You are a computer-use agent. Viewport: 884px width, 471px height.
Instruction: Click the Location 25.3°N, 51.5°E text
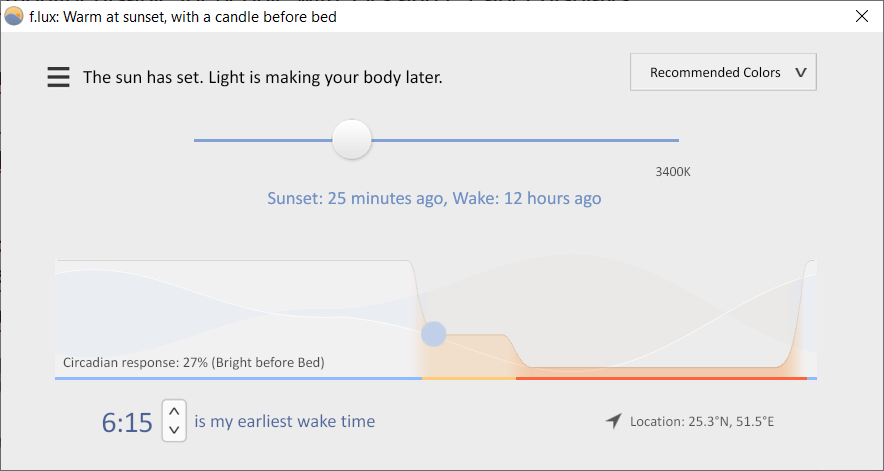point(702,421)
